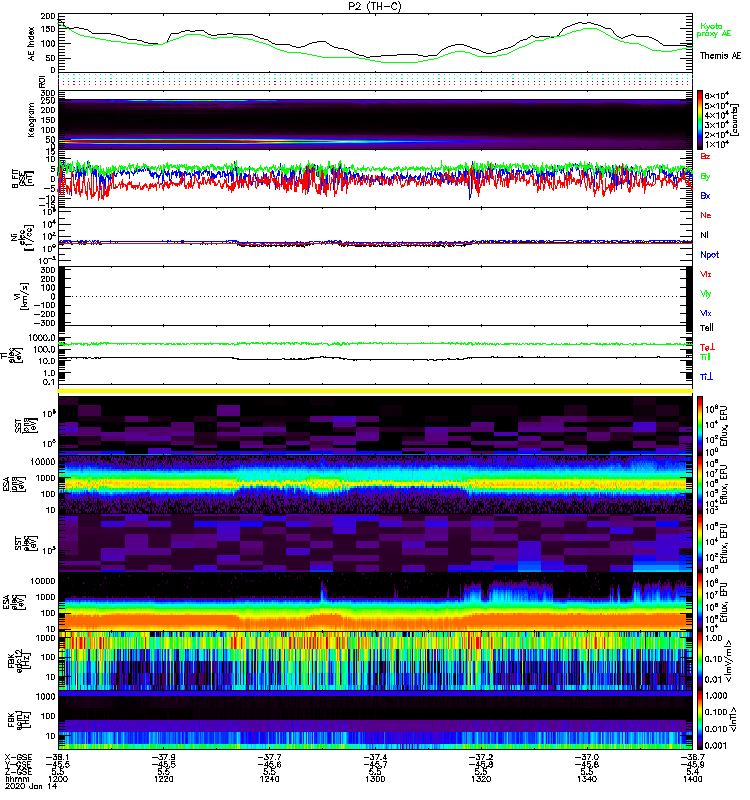Click the ion temperature Ti plot panel

(x=375, y=355)
